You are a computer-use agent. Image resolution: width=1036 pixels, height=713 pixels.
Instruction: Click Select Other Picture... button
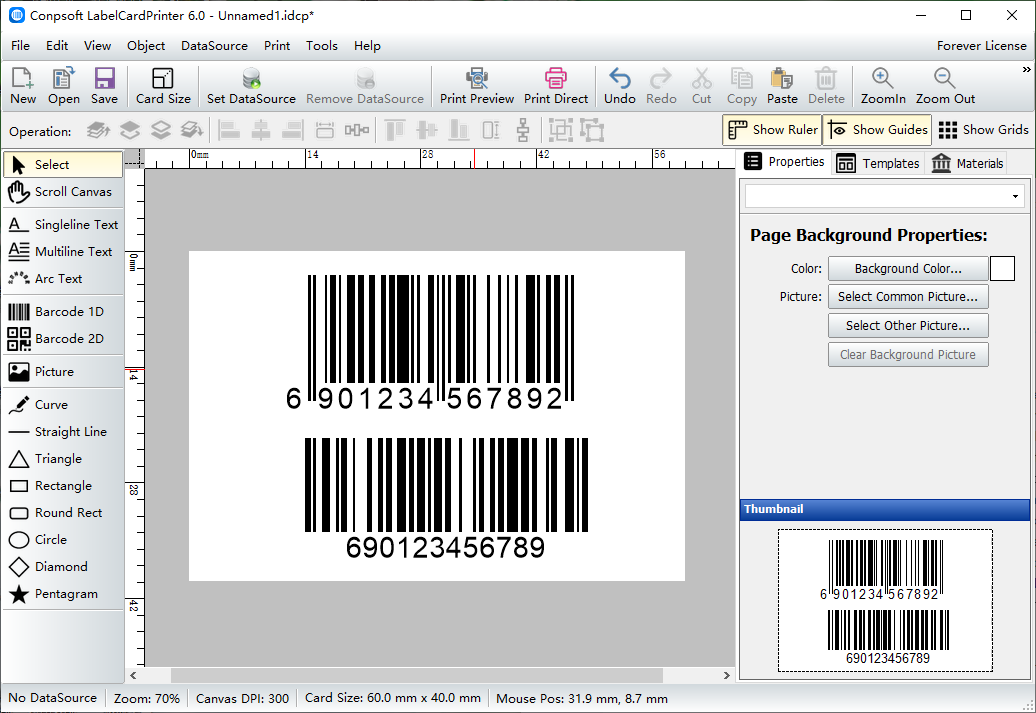tap(908, 326)
